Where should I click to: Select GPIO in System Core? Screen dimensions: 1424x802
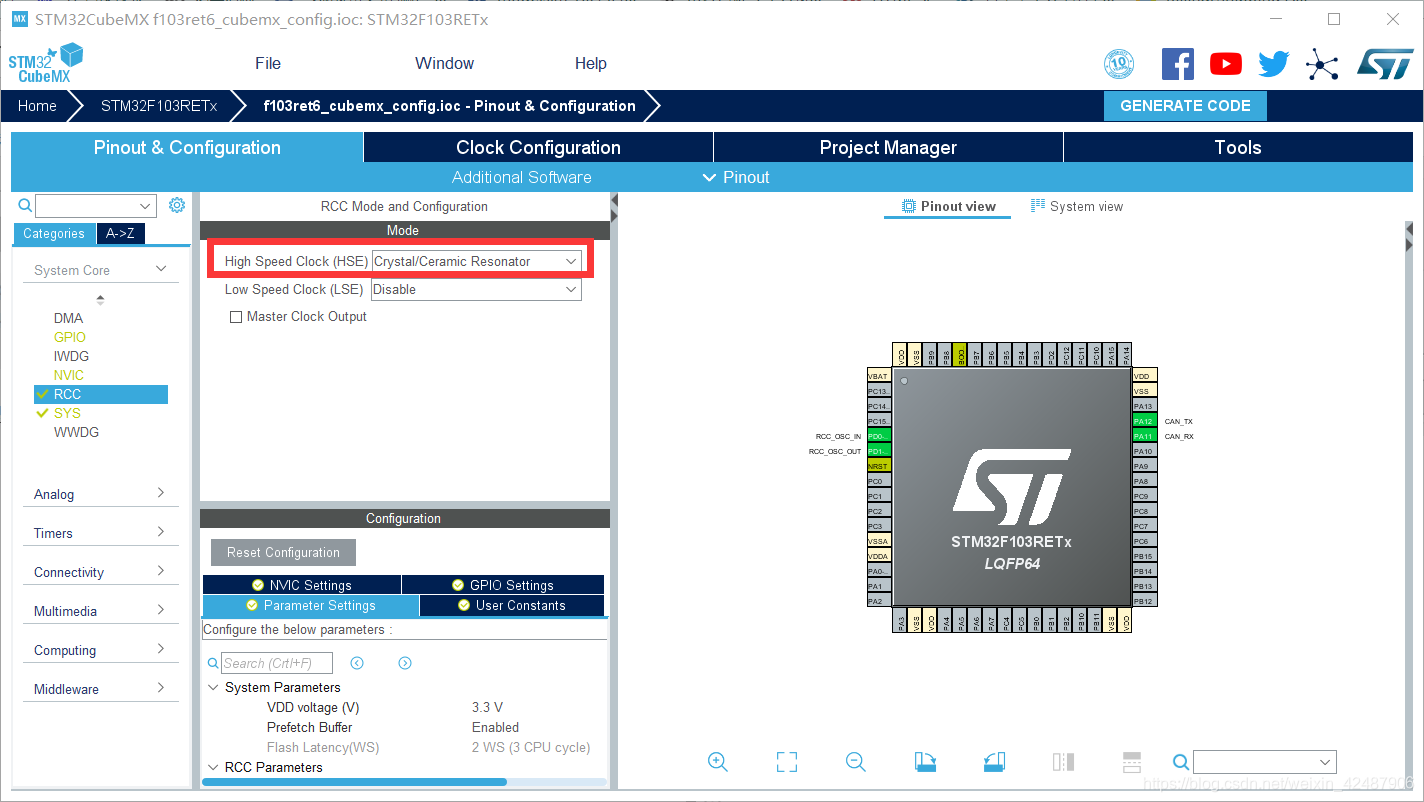pyautogui.click(x=70, y=337)
